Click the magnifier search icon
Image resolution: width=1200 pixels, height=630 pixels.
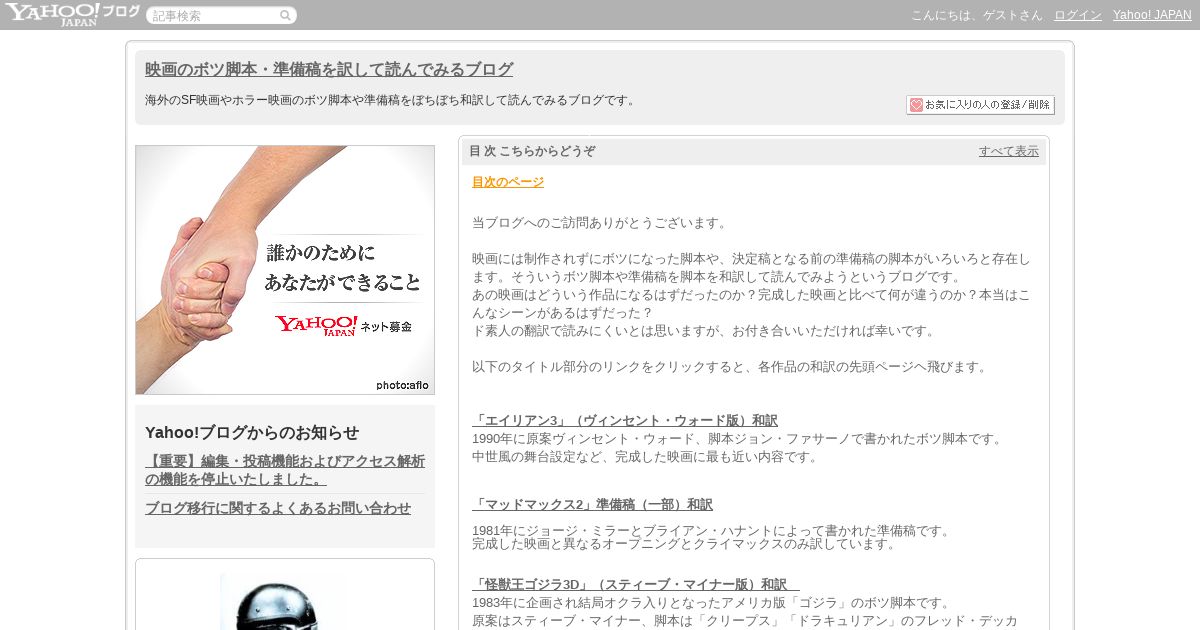coord(286,15)
